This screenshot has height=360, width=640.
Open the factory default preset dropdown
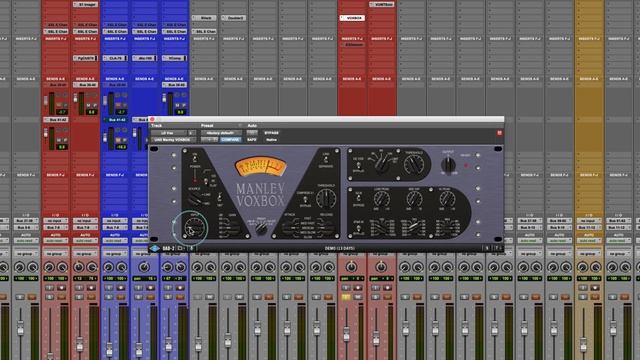point(220,133)
